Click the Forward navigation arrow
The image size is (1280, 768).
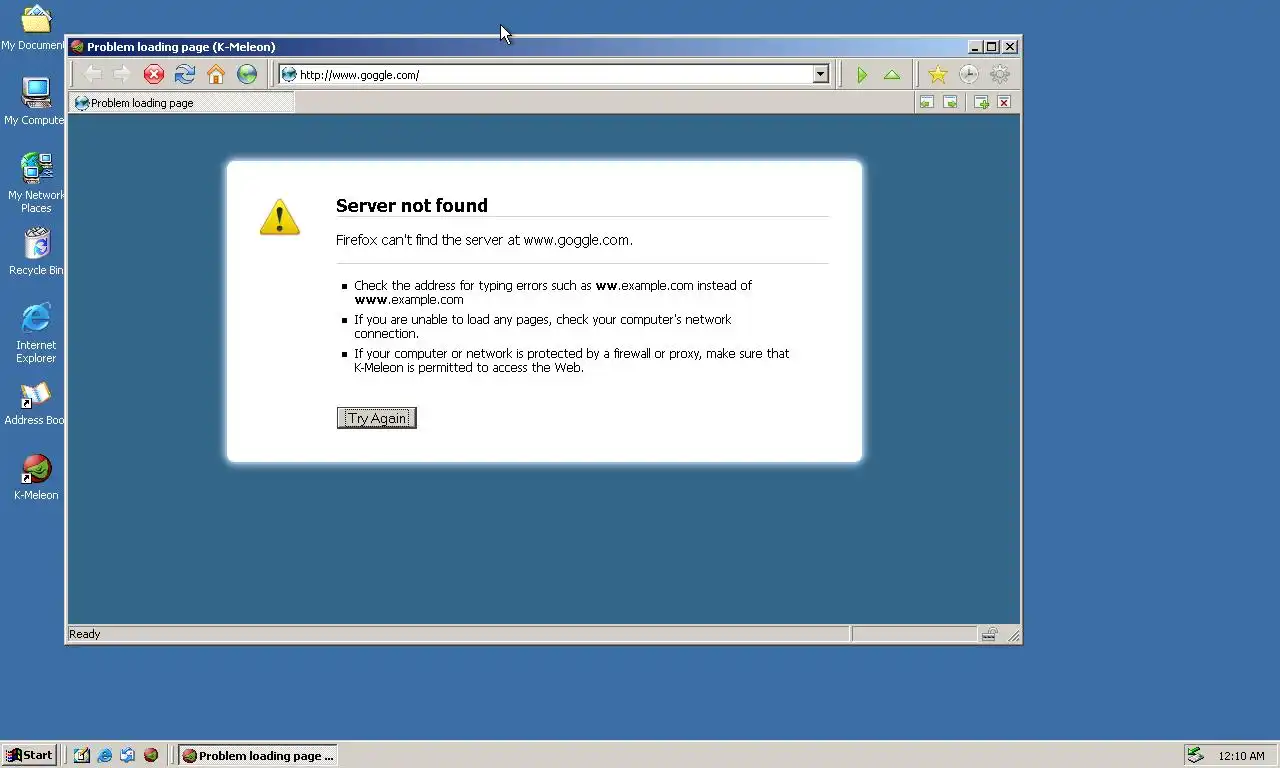pos(122,74)
